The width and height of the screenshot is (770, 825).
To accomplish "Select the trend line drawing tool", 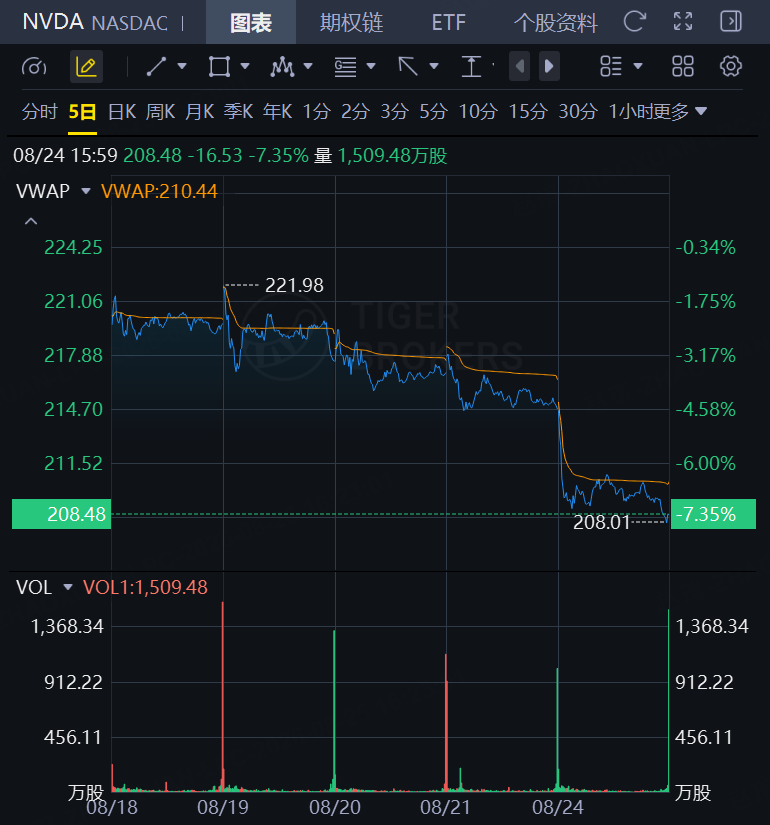I will 156,67.
